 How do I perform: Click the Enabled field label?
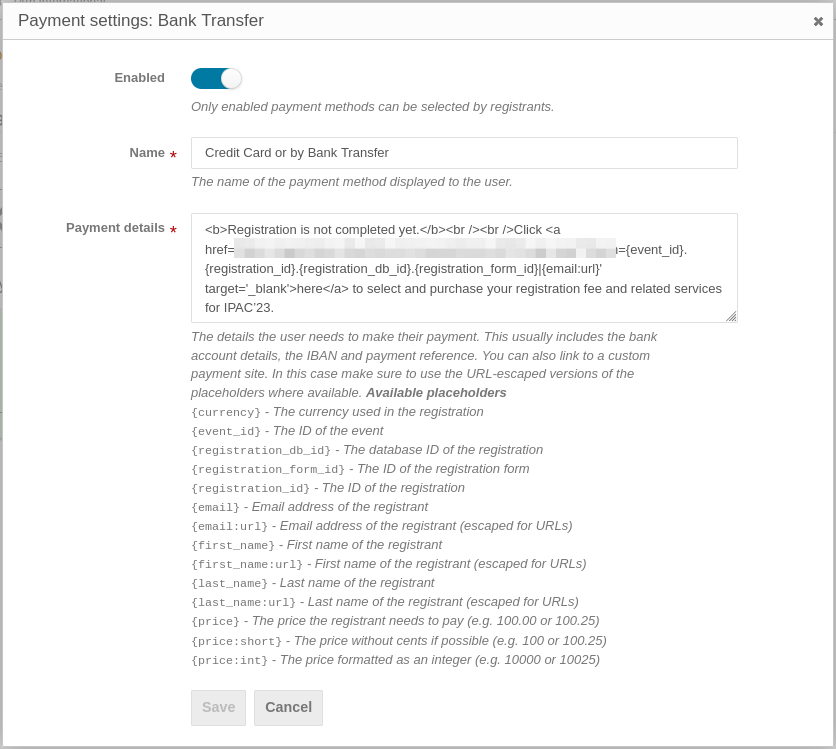(139, 78)
